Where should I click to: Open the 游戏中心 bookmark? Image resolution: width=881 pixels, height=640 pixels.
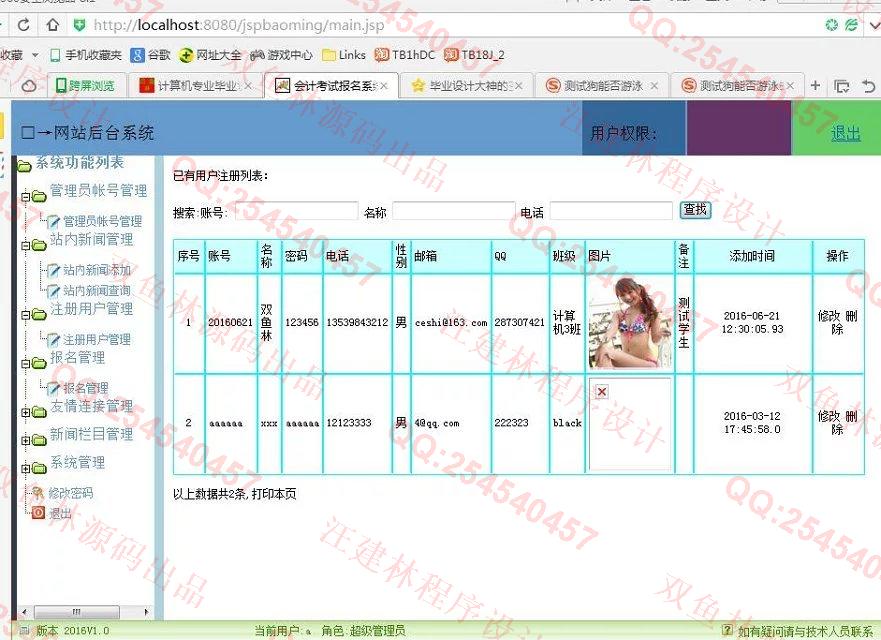(281, 55)
